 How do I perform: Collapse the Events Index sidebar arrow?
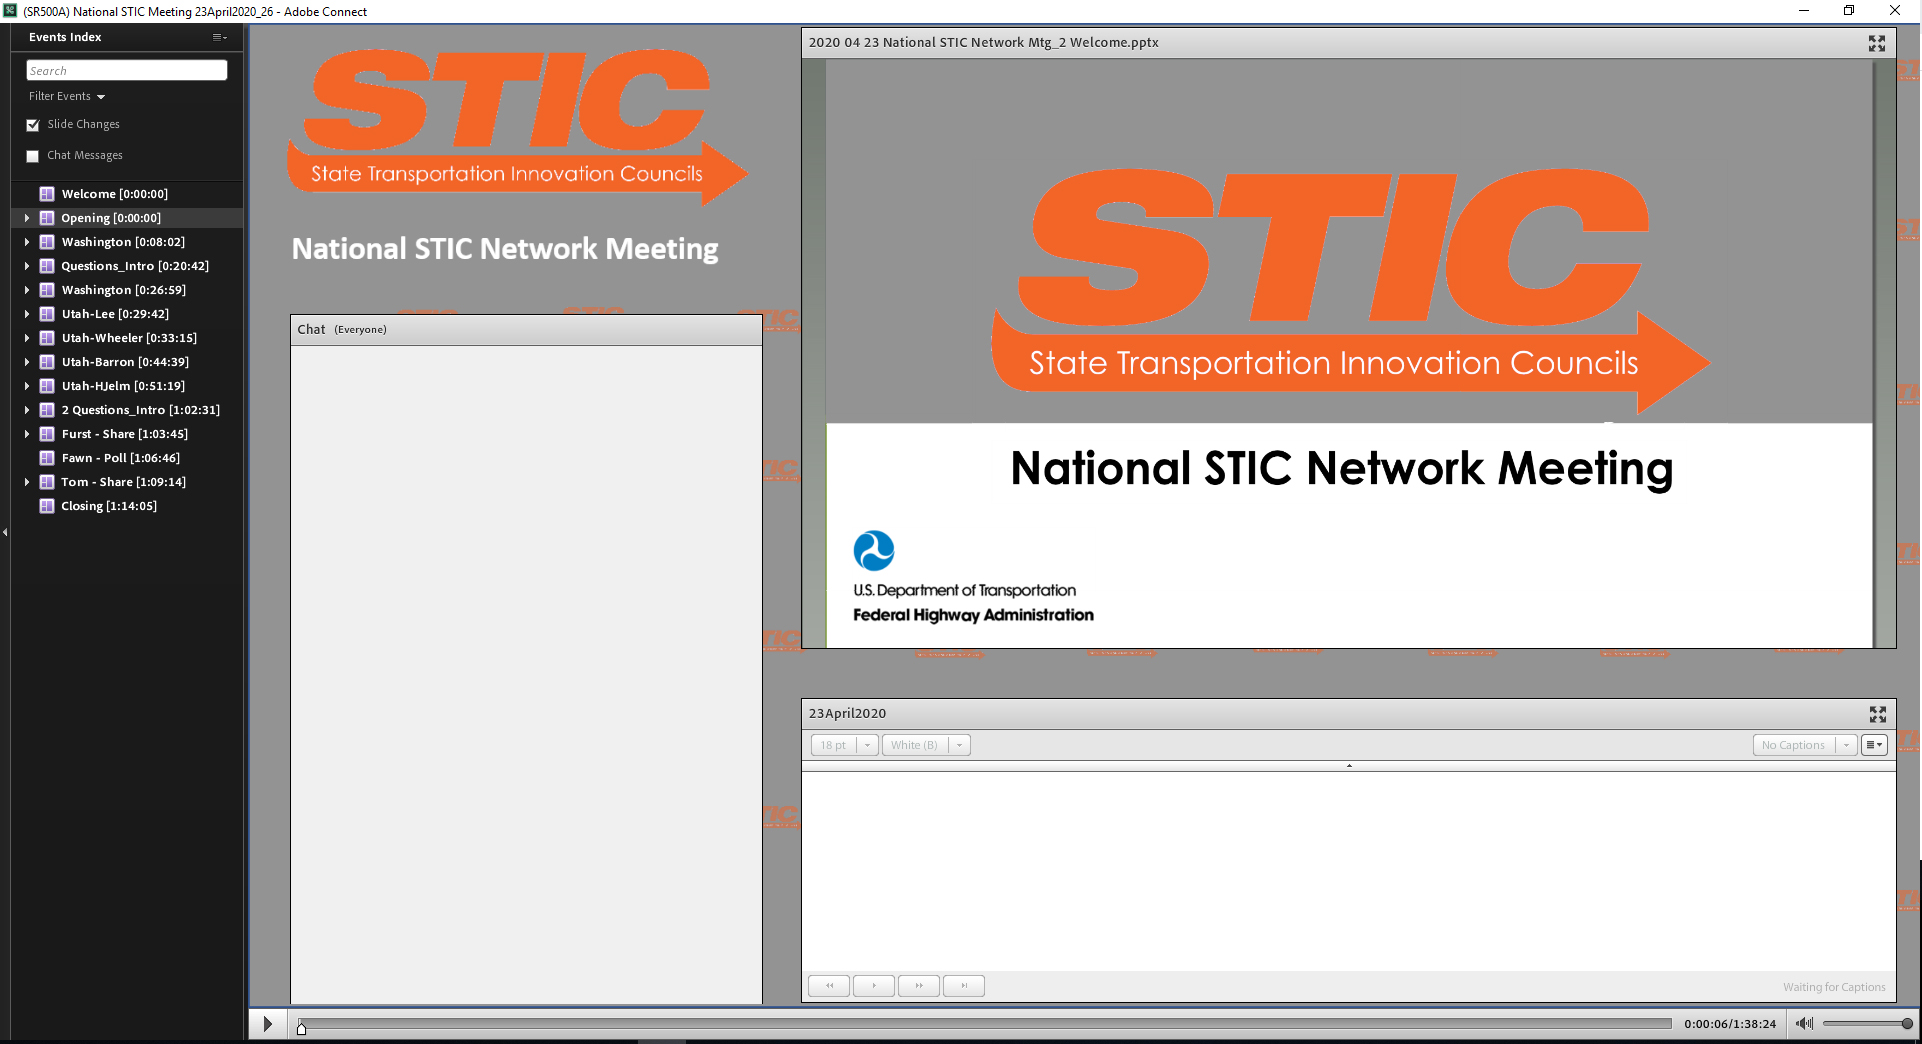5,532
